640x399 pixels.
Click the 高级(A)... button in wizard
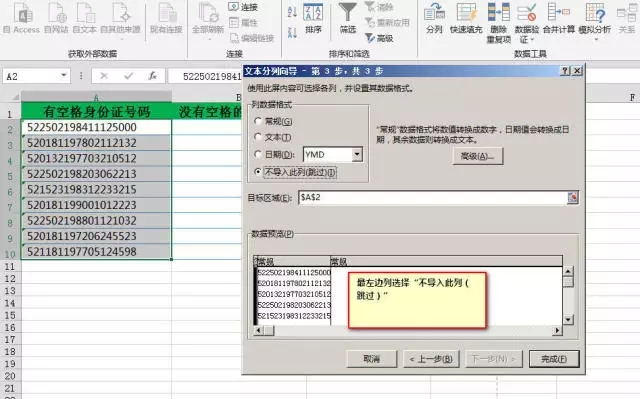point(478,156)
